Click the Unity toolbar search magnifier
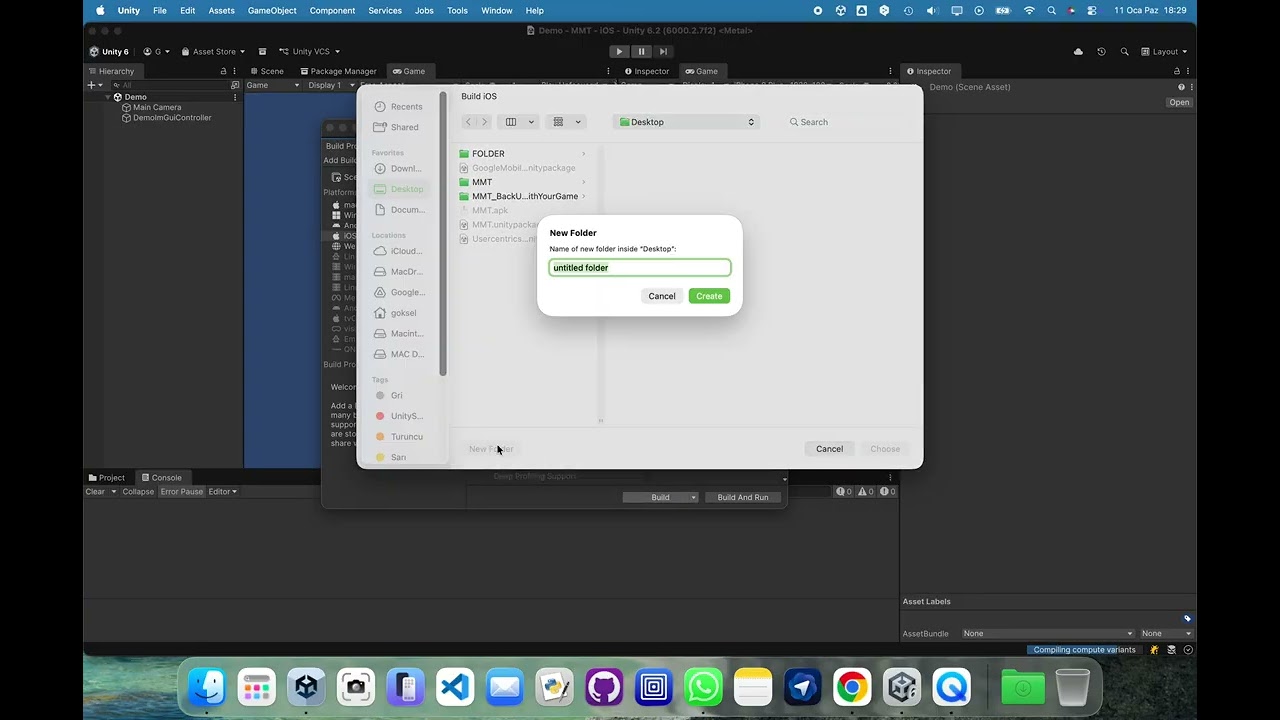The height and width of the screenshot is (720, 1280). point(1125,51)
